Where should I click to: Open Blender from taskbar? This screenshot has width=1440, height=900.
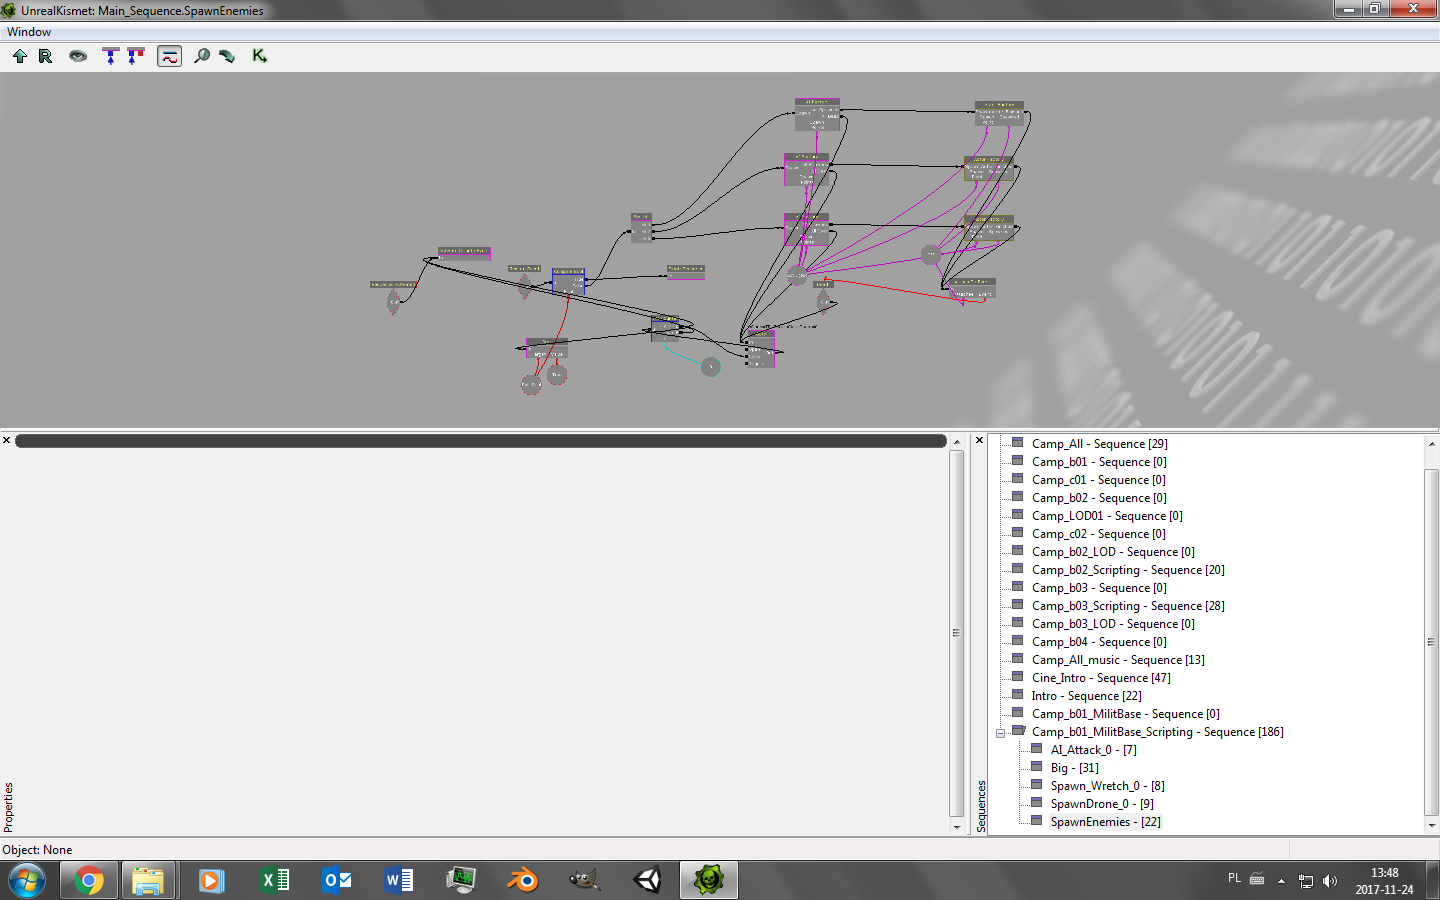tap(522, 881)
